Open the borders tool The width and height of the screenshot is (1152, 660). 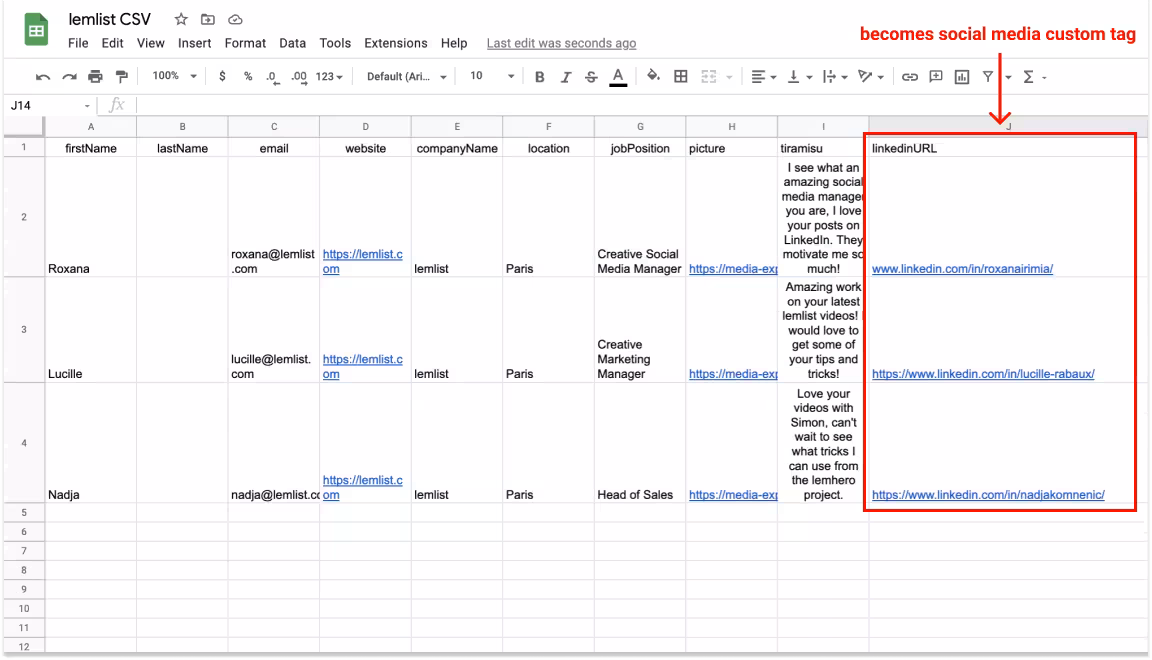(681, 76)
